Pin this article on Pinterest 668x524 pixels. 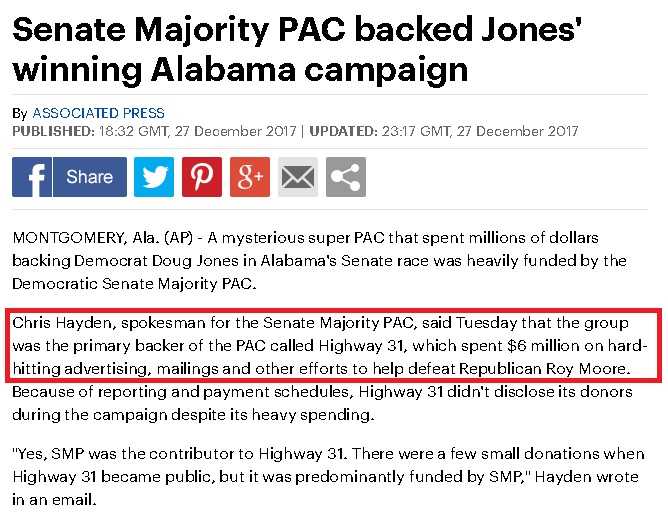pos(201,177)
